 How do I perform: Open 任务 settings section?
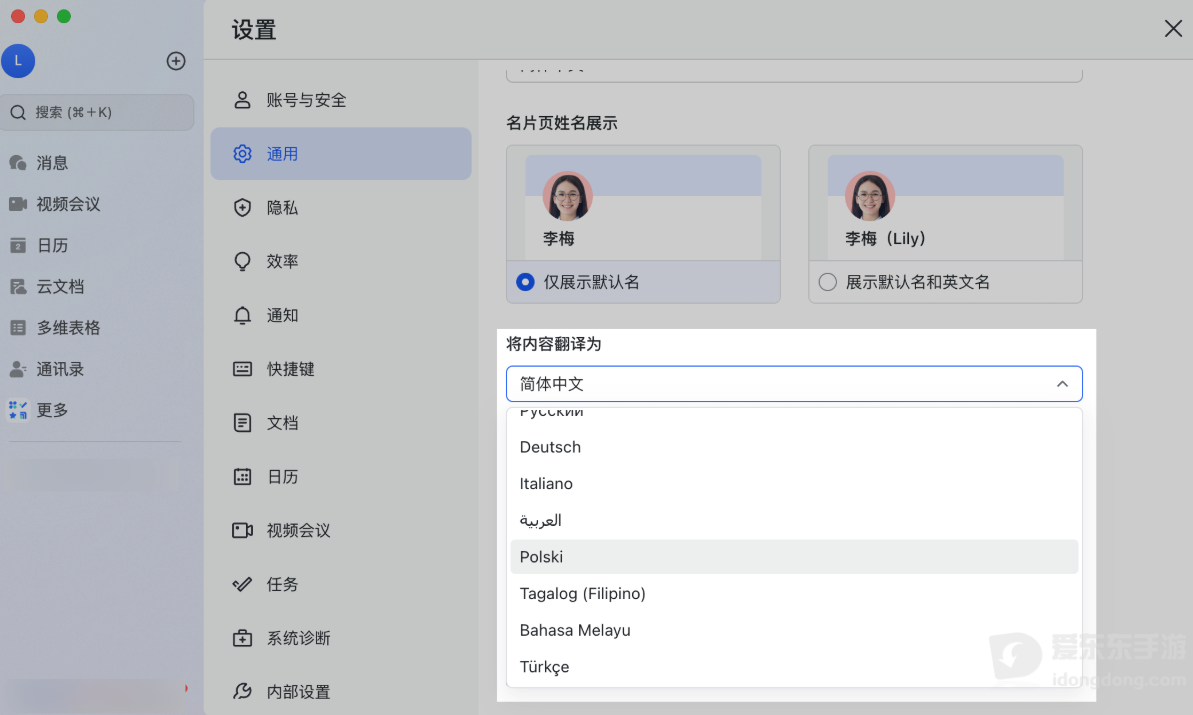click(341, 584)
